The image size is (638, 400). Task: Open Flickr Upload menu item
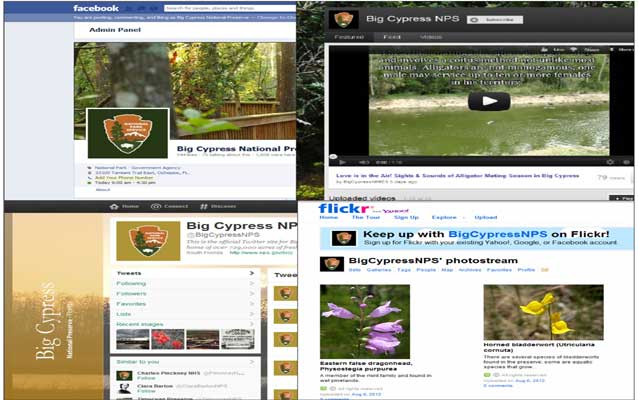pos(486,217)
